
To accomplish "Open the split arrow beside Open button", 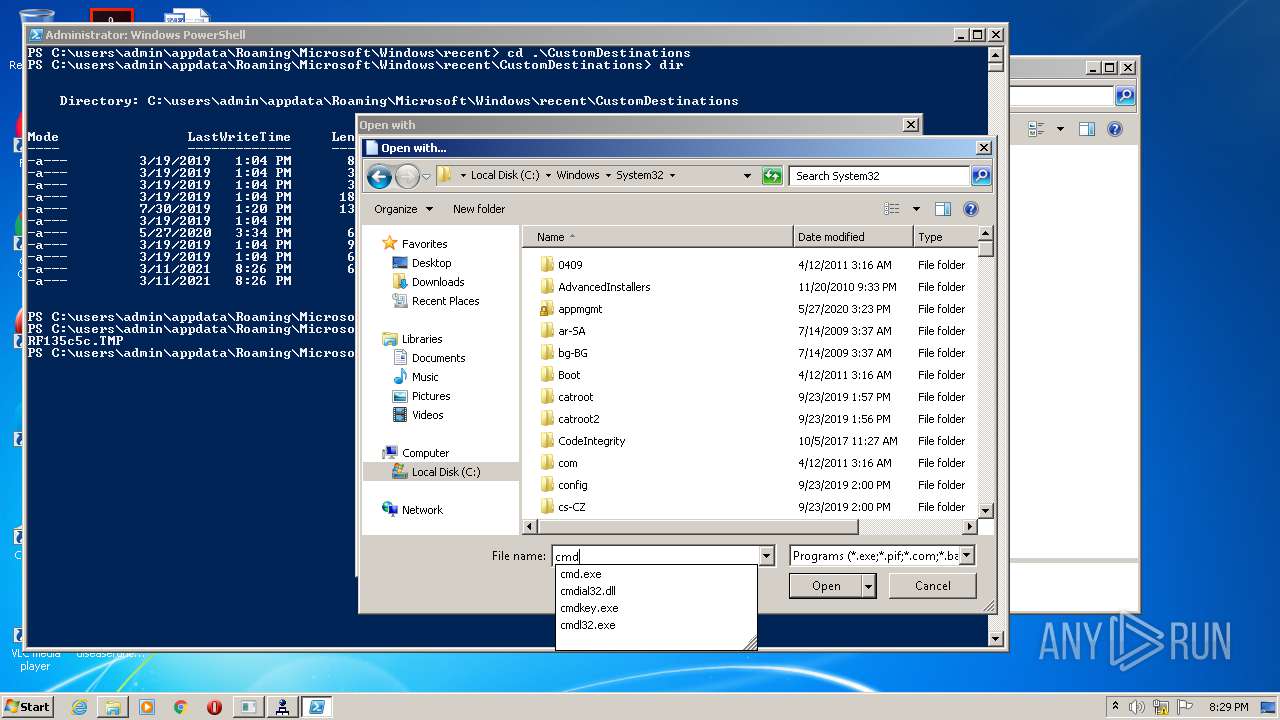I will (x=869, y=586).
